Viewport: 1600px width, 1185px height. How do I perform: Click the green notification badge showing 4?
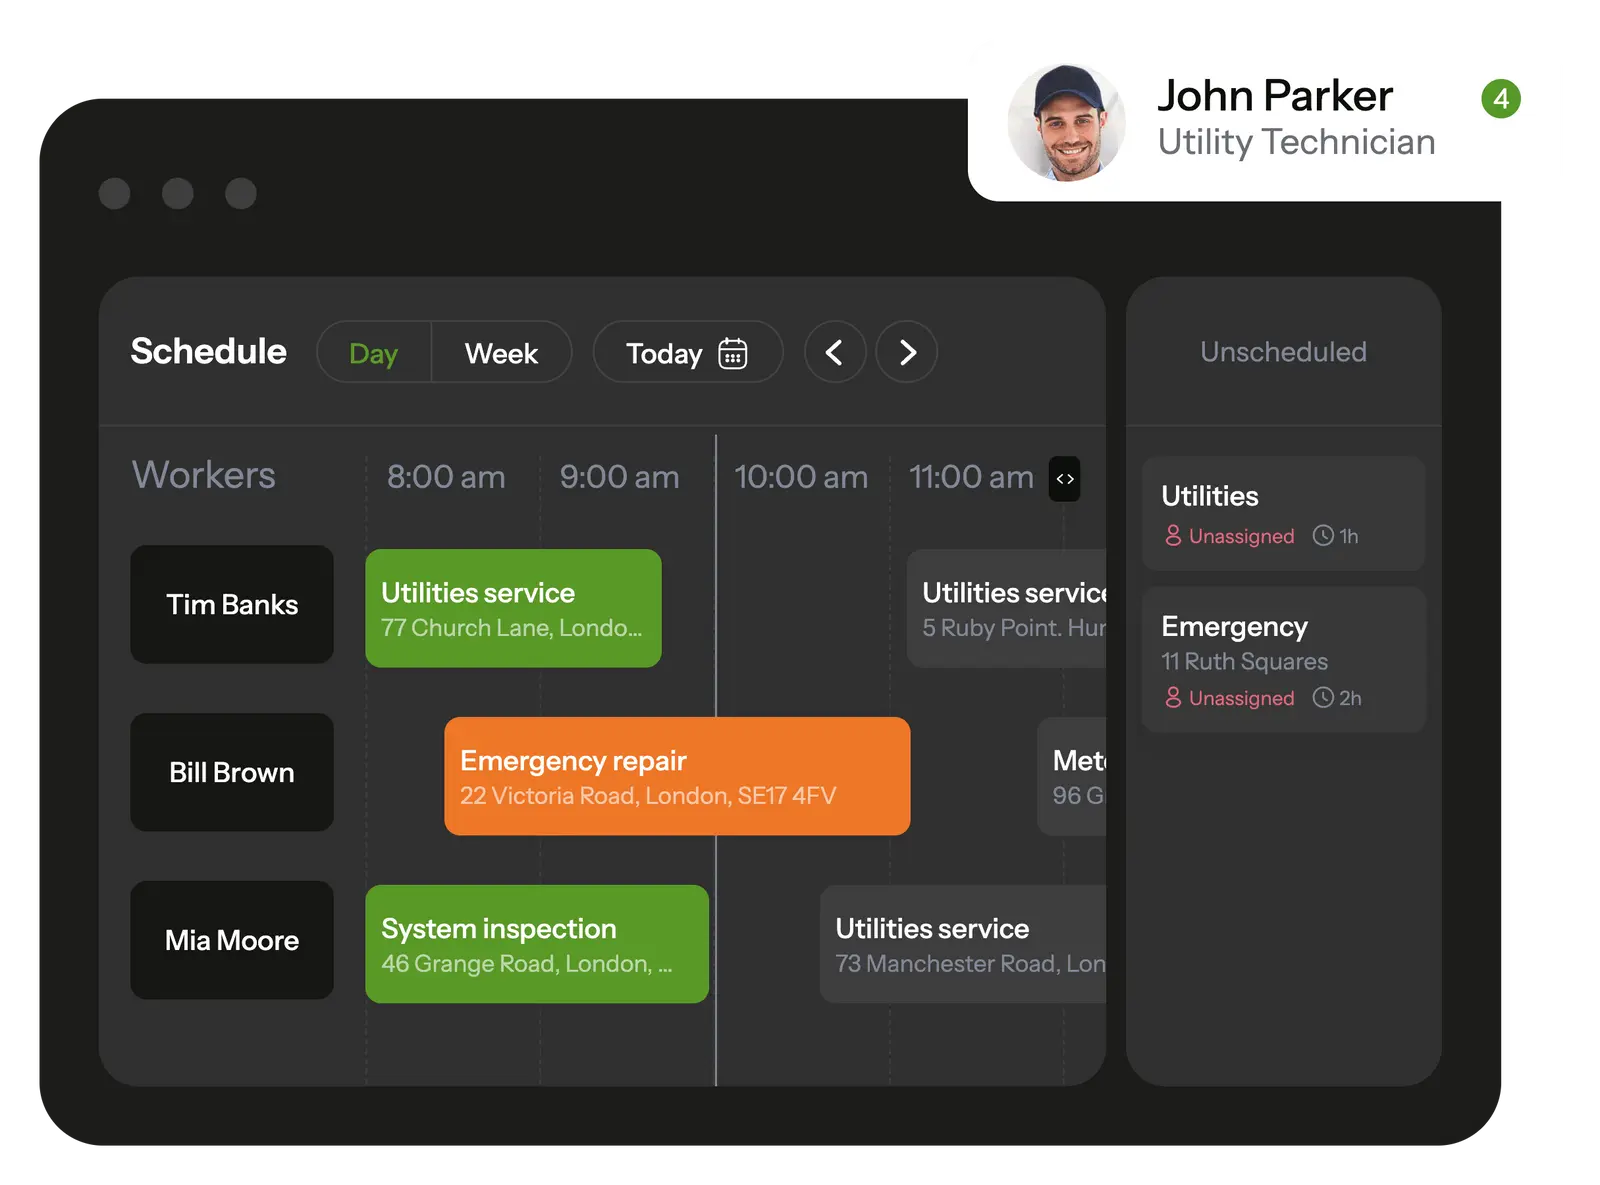(x=1500, y=99)
